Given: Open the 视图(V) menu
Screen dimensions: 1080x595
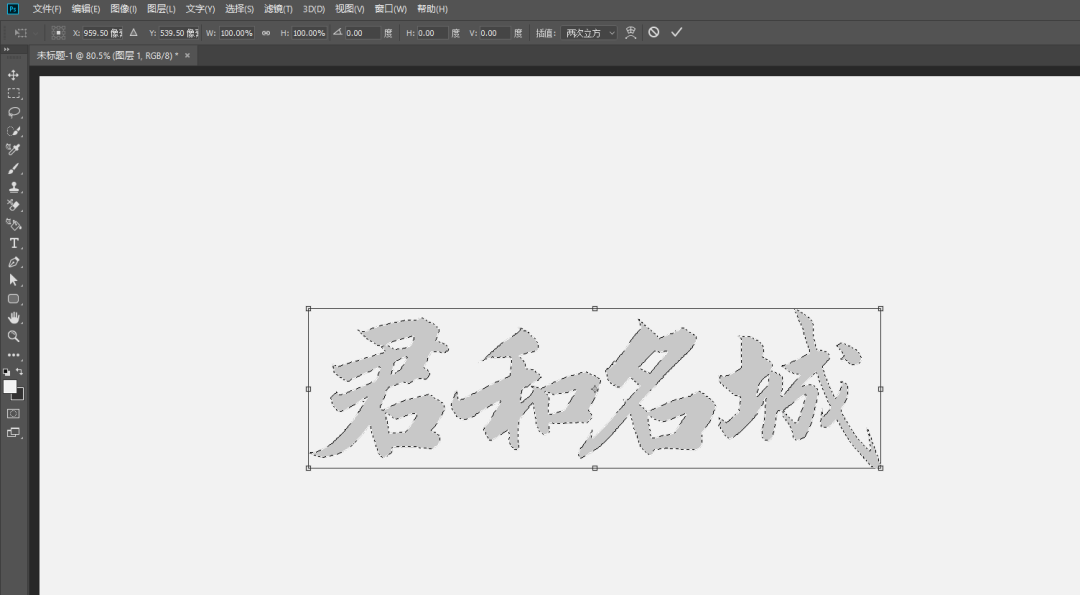Looking at the screenshot, I should click(350, 9).
